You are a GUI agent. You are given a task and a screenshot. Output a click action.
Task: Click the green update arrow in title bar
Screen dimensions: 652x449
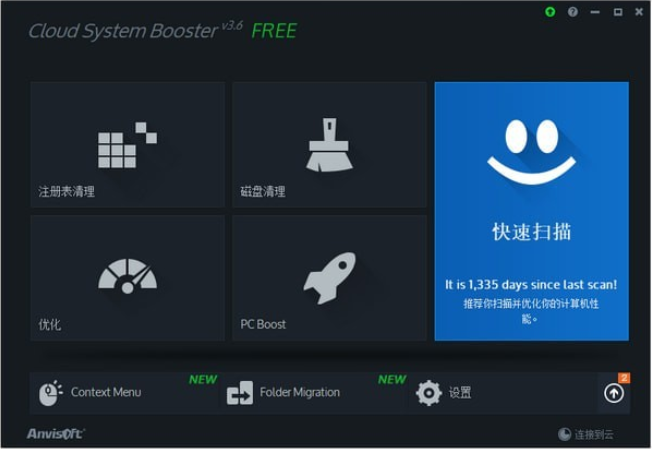pyautogui.click(x=550, y=12)
